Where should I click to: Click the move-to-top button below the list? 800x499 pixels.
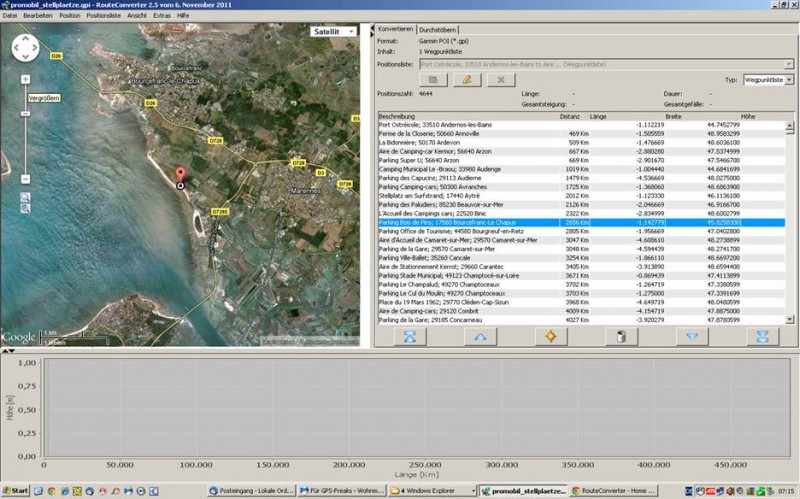point(409,337)
